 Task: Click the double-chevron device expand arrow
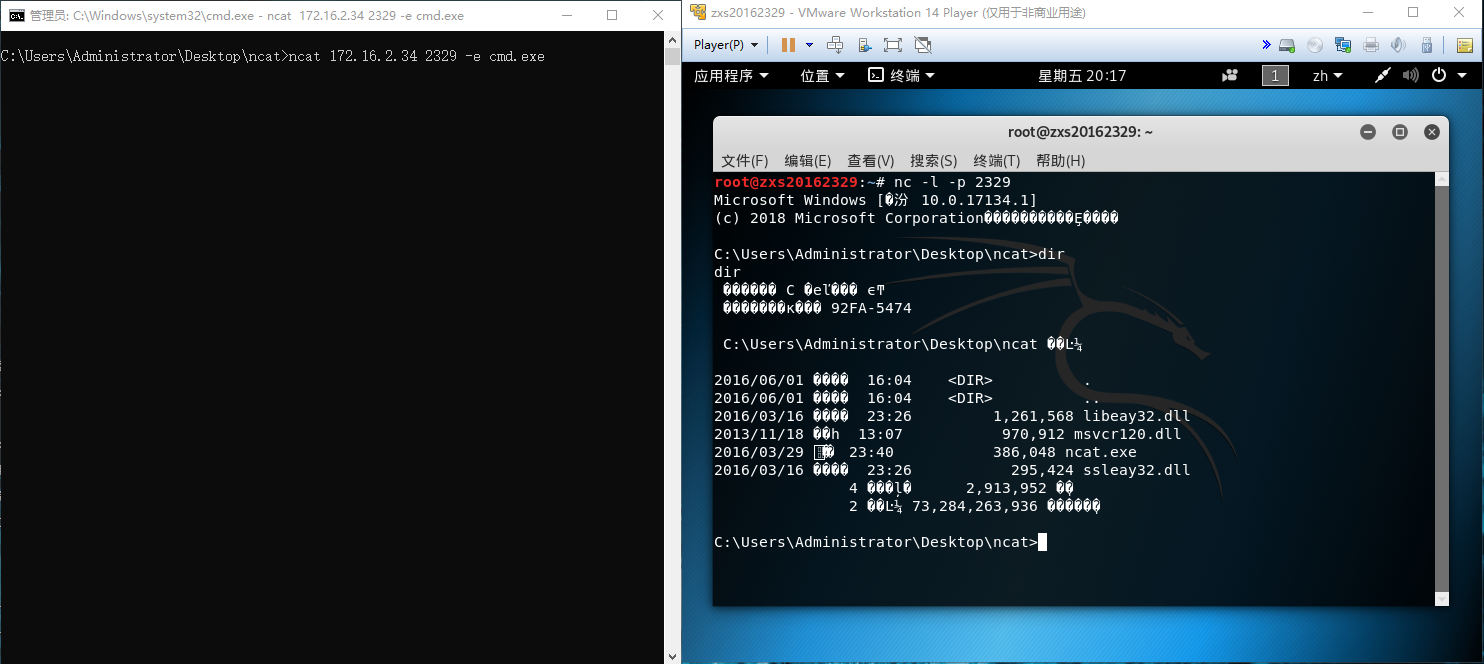(1266, 45)
